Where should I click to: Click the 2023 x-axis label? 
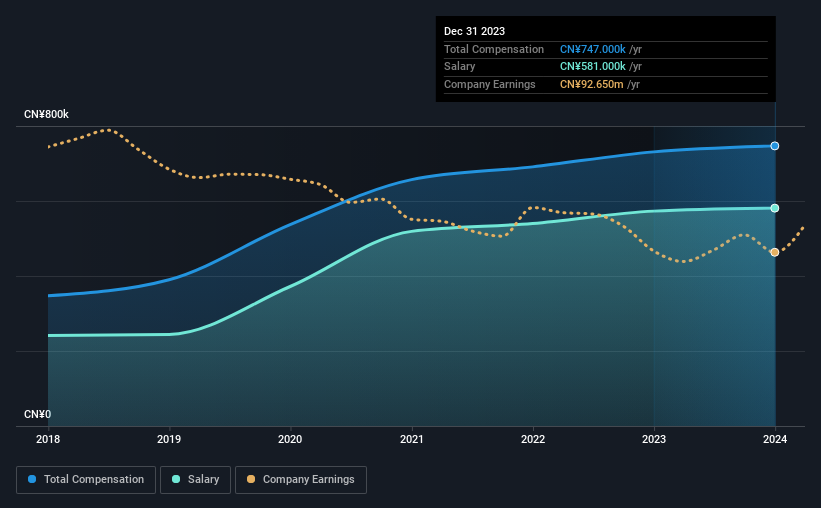point(654,439)
